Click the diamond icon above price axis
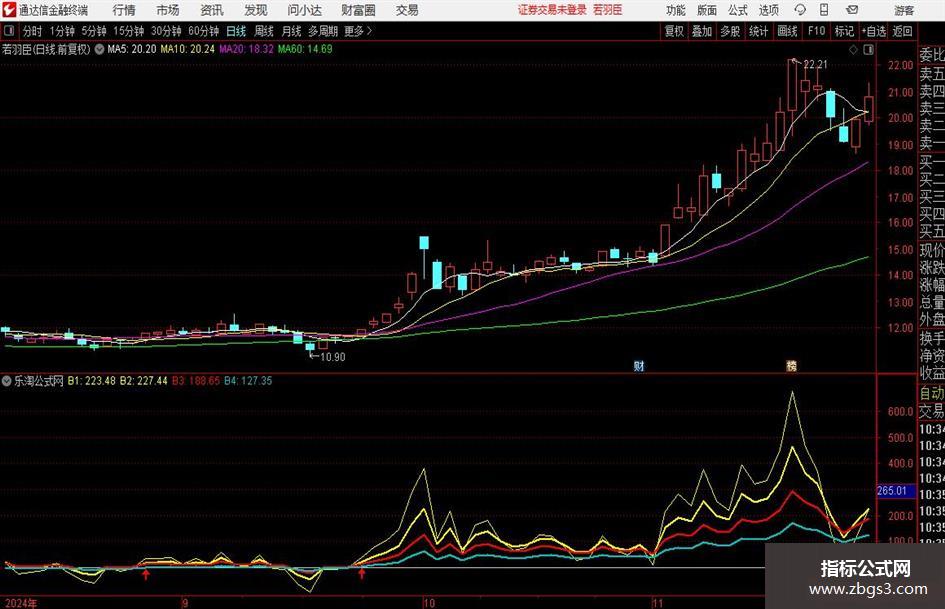This screenshot has height=609, width=945. (x=853, y=50)
